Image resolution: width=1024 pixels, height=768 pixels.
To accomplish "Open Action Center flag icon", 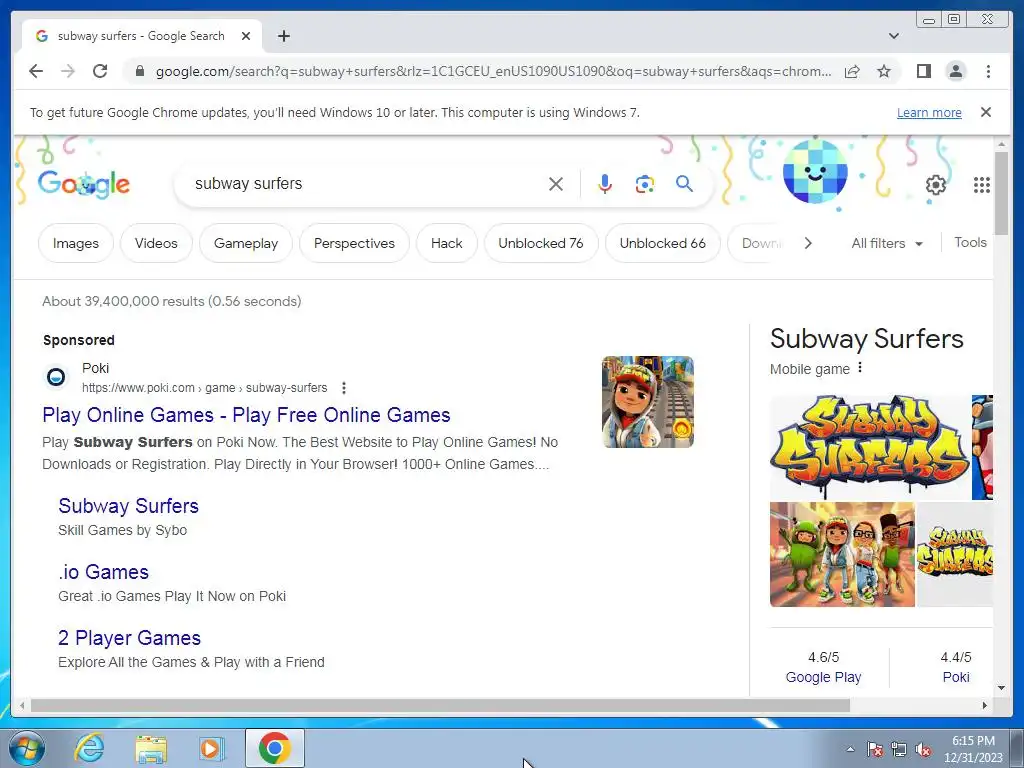I will click(x=874, y=749).
